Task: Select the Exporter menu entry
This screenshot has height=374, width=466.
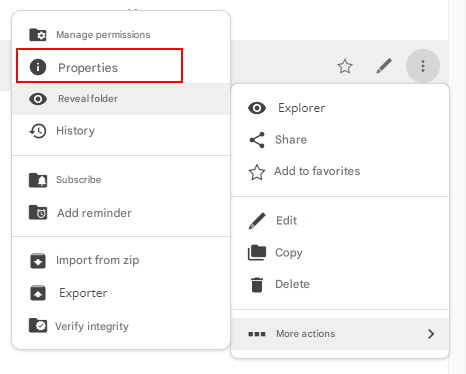Action: pos(121,293)
